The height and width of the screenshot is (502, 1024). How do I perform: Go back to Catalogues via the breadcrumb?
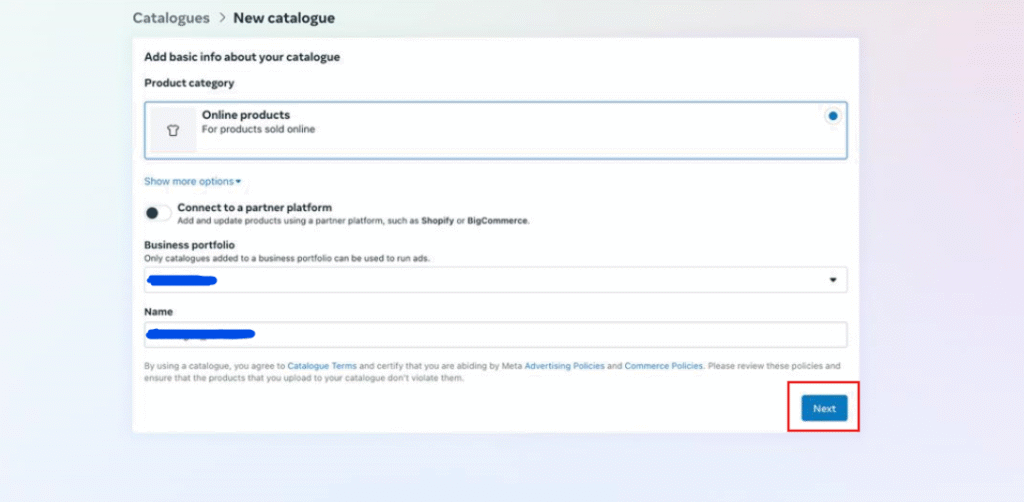pos(171,18)
